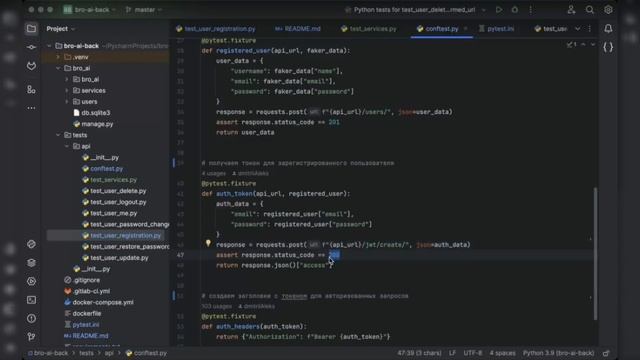Collapse the bro_ai folder

[x=58, y=68]
